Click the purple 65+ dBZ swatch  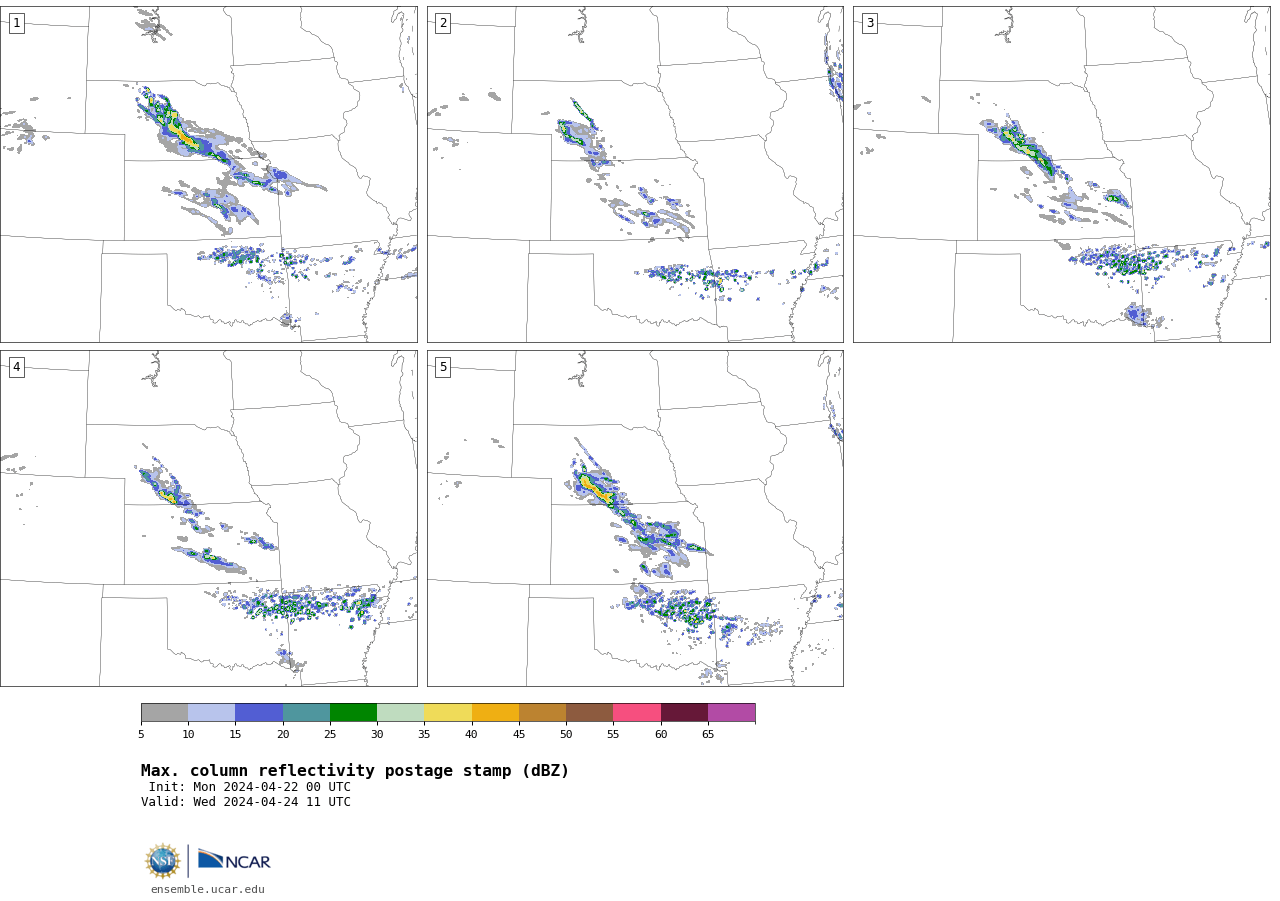point(731,713)
